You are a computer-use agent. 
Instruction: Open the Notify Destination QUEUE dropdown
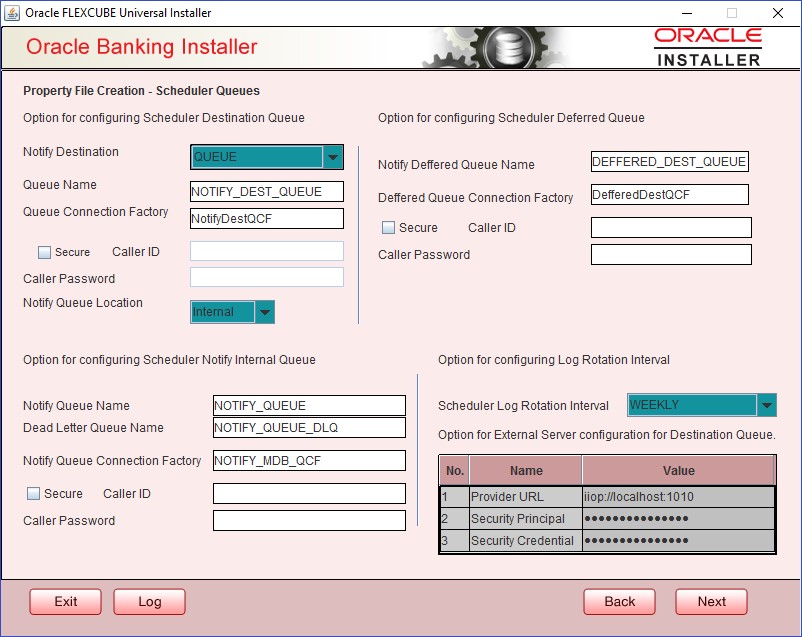tap(267, 157)
